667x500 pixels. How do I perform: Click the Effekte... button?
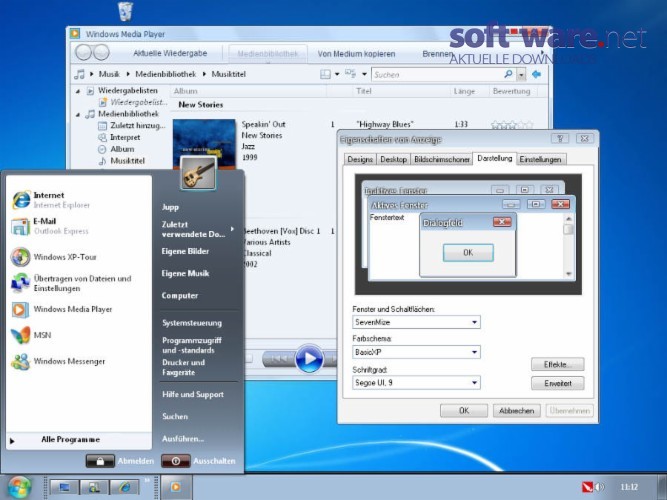coord(557,365)
